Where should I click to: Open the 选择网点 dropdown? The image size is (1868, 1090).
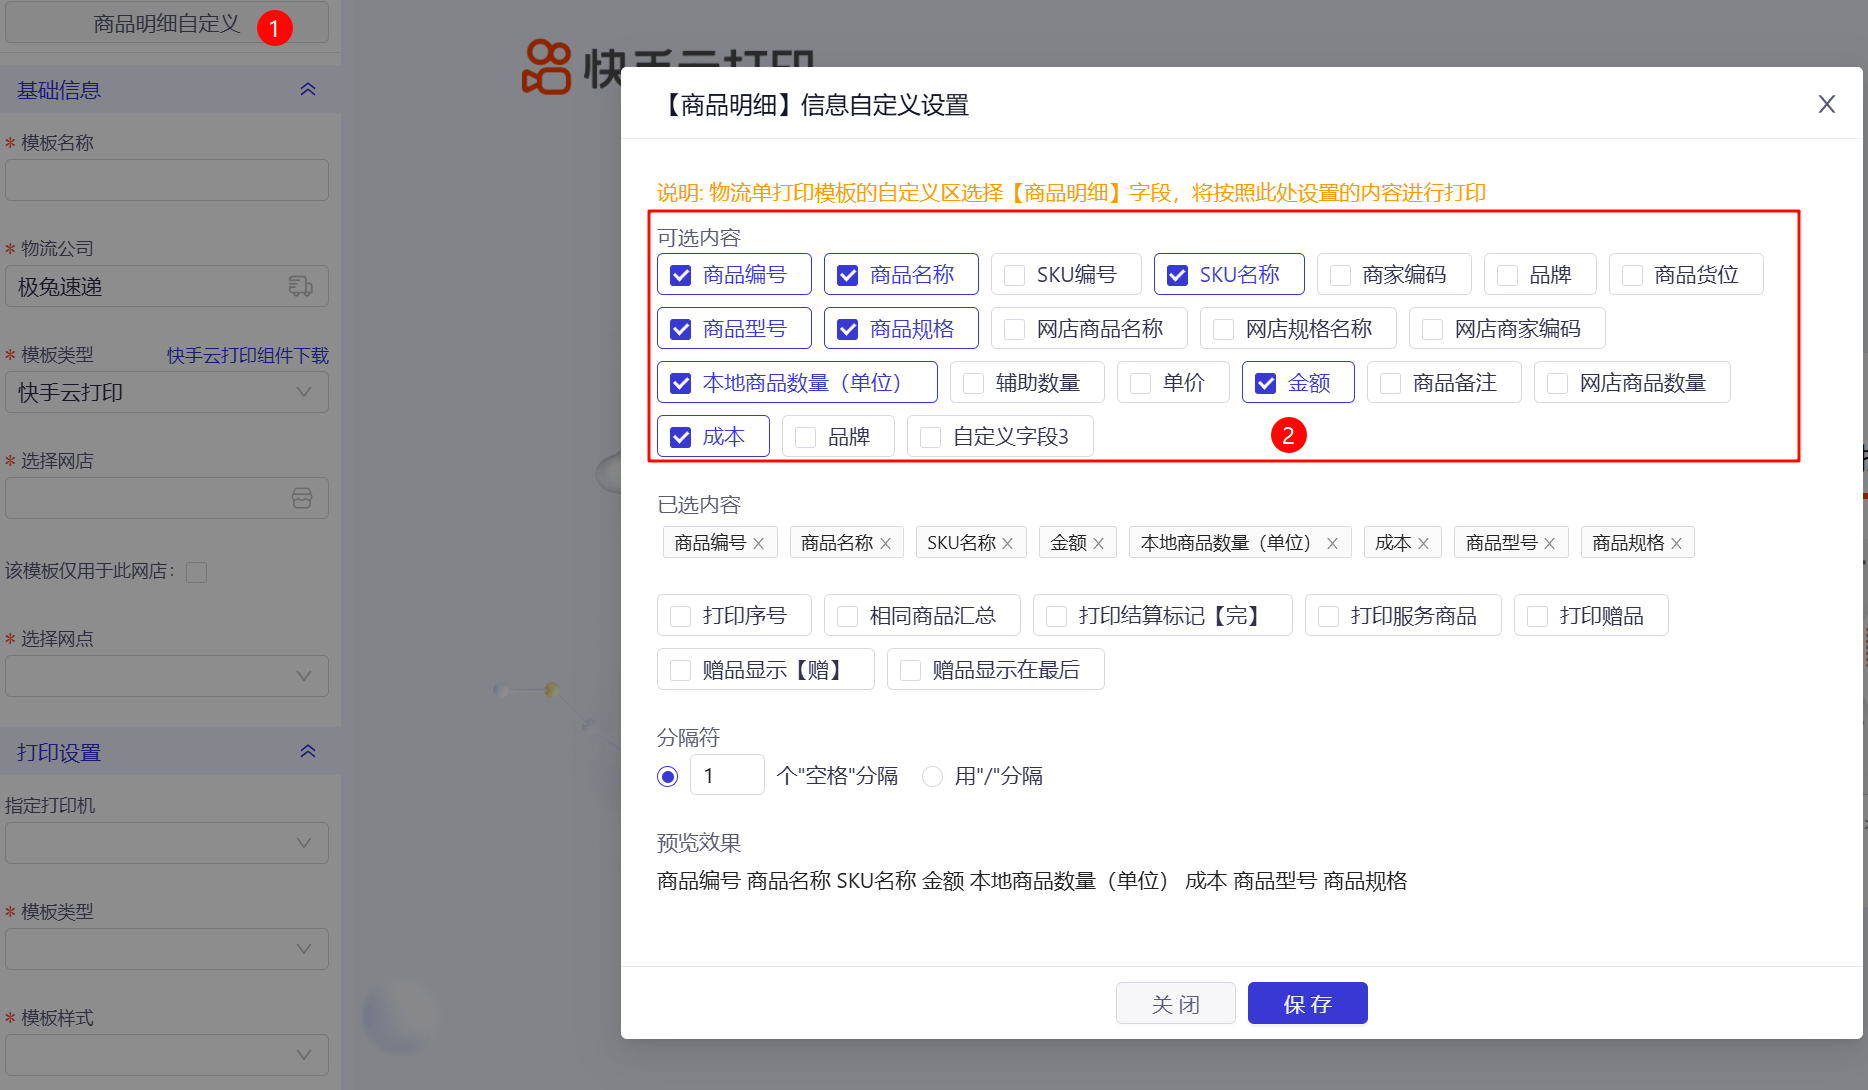click(x=167, y=676)
